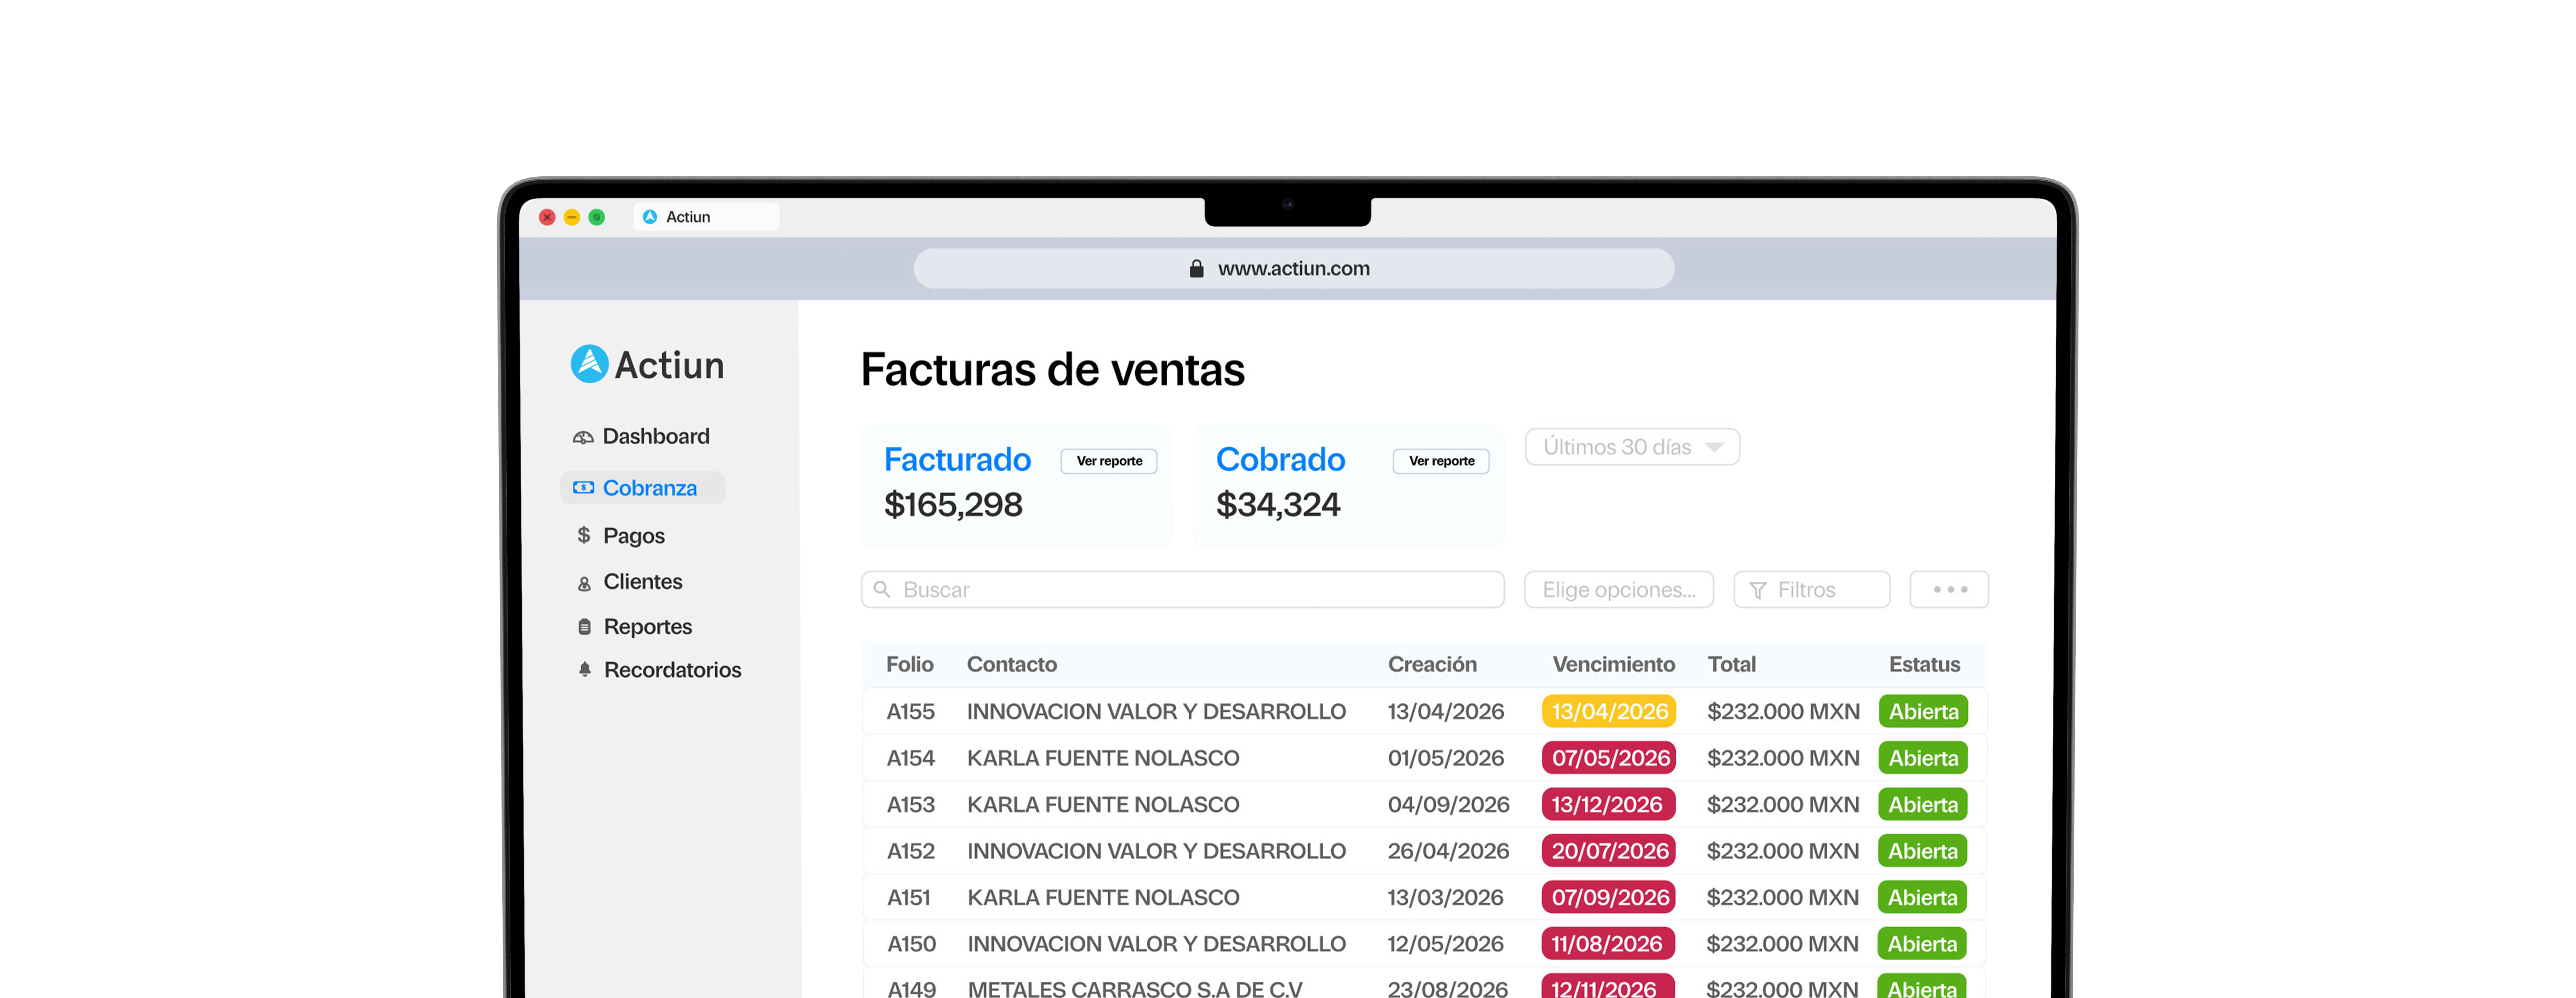
Task: Click Abierta status on row A150
Action: pyautogui.click(x=1922, y=944)
